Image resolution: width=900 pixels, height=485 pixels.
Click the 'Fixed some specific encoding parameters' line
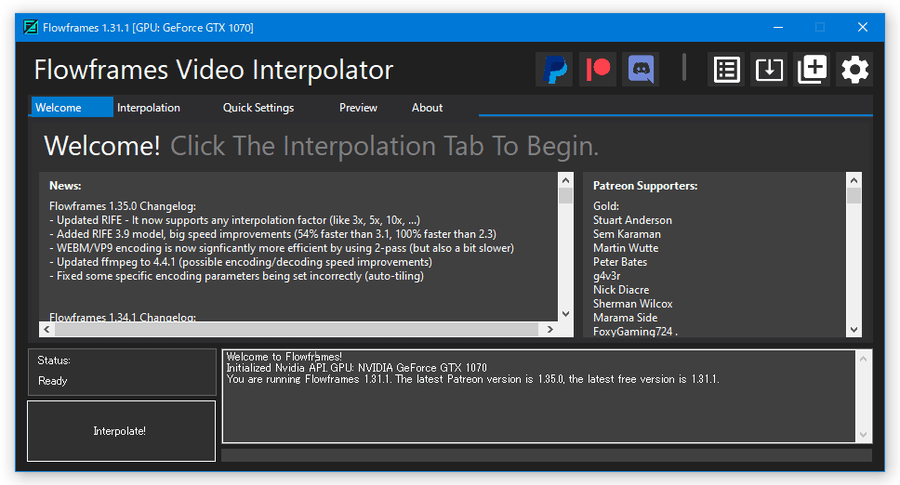tap(236, 276)
